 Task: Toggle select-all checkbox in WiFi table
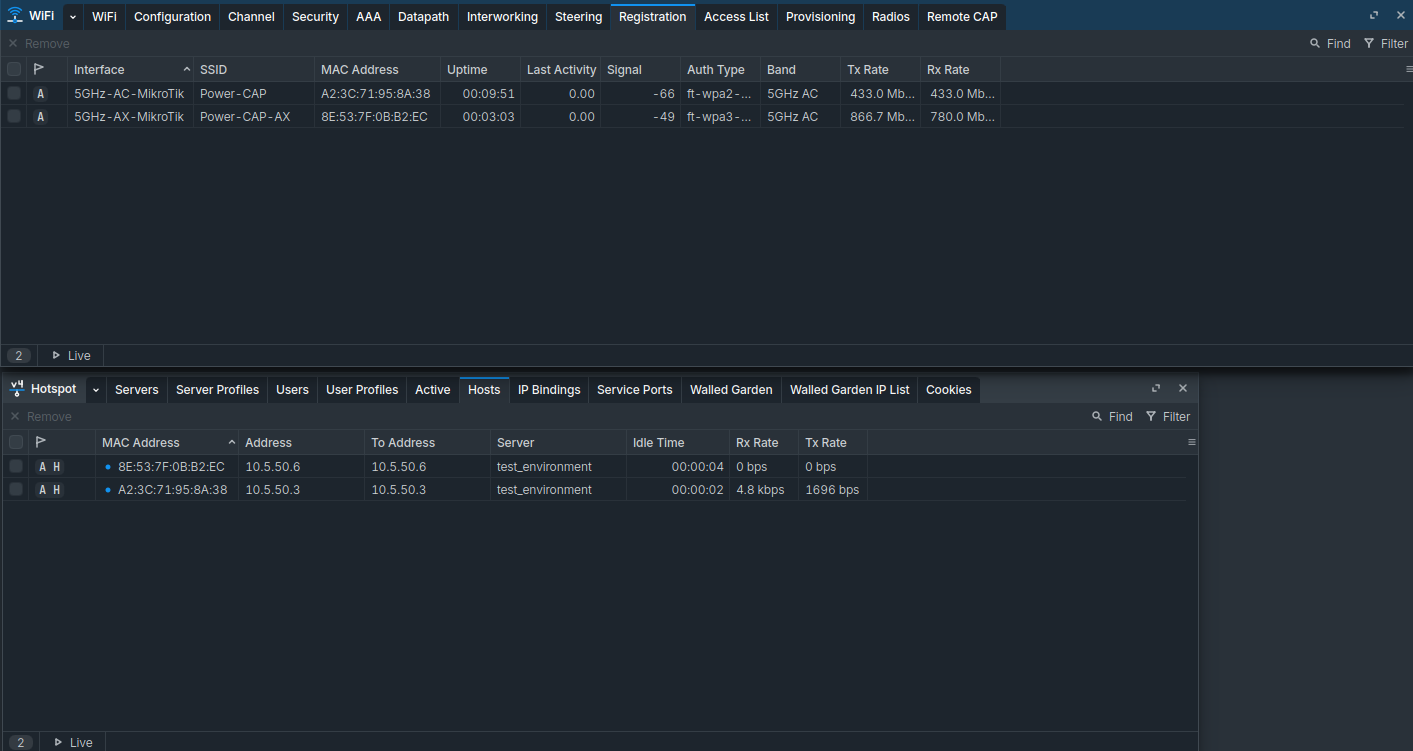tap(14, 69)
